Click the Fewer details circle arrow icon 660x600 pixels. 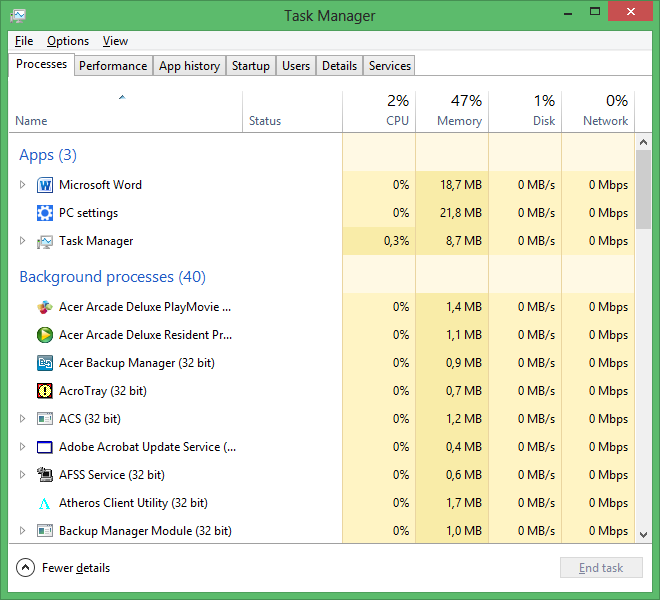click(x=25, y=568)
